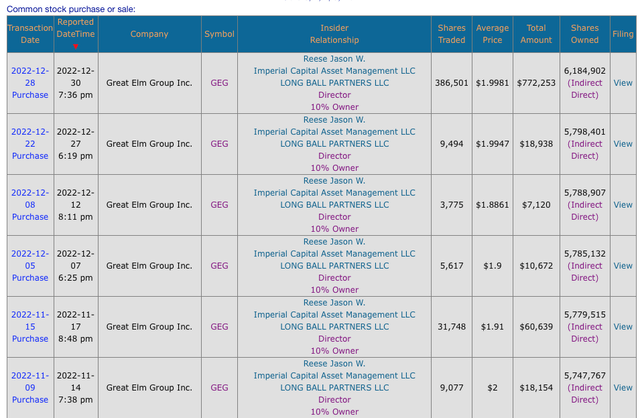
Task: View filing for the 9,494 shares purchase
Action: (623, 144)
